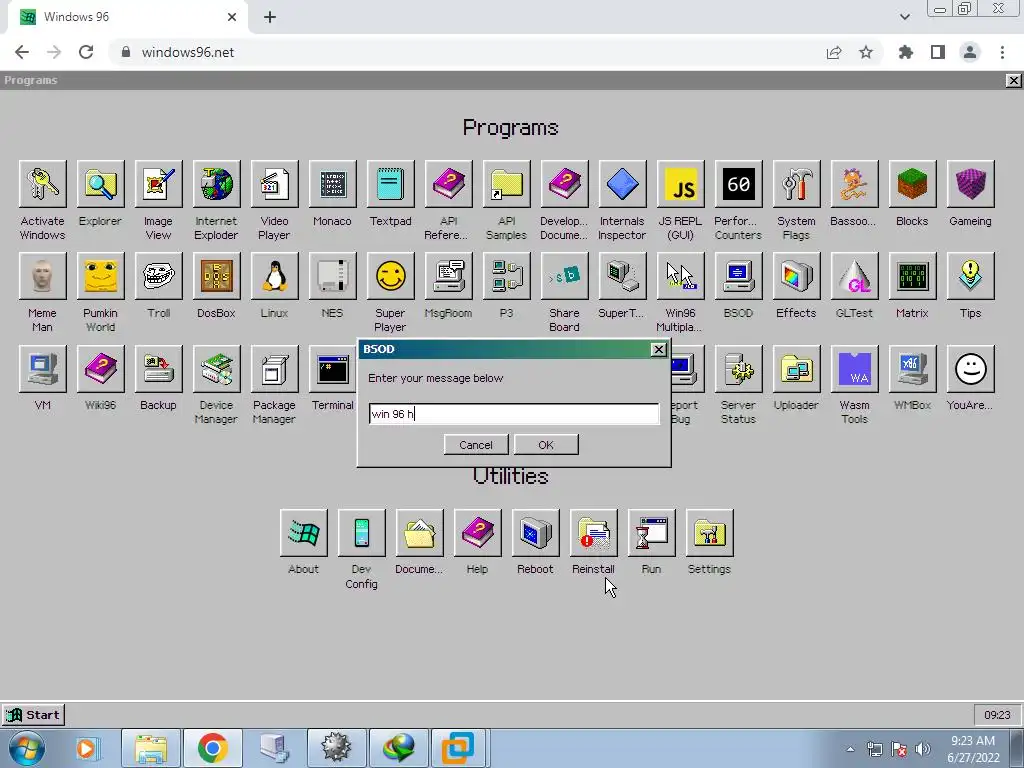Open Performance Counters icon
The height and width of the screenshot is (768, 1024).
[x=739, y=184]
